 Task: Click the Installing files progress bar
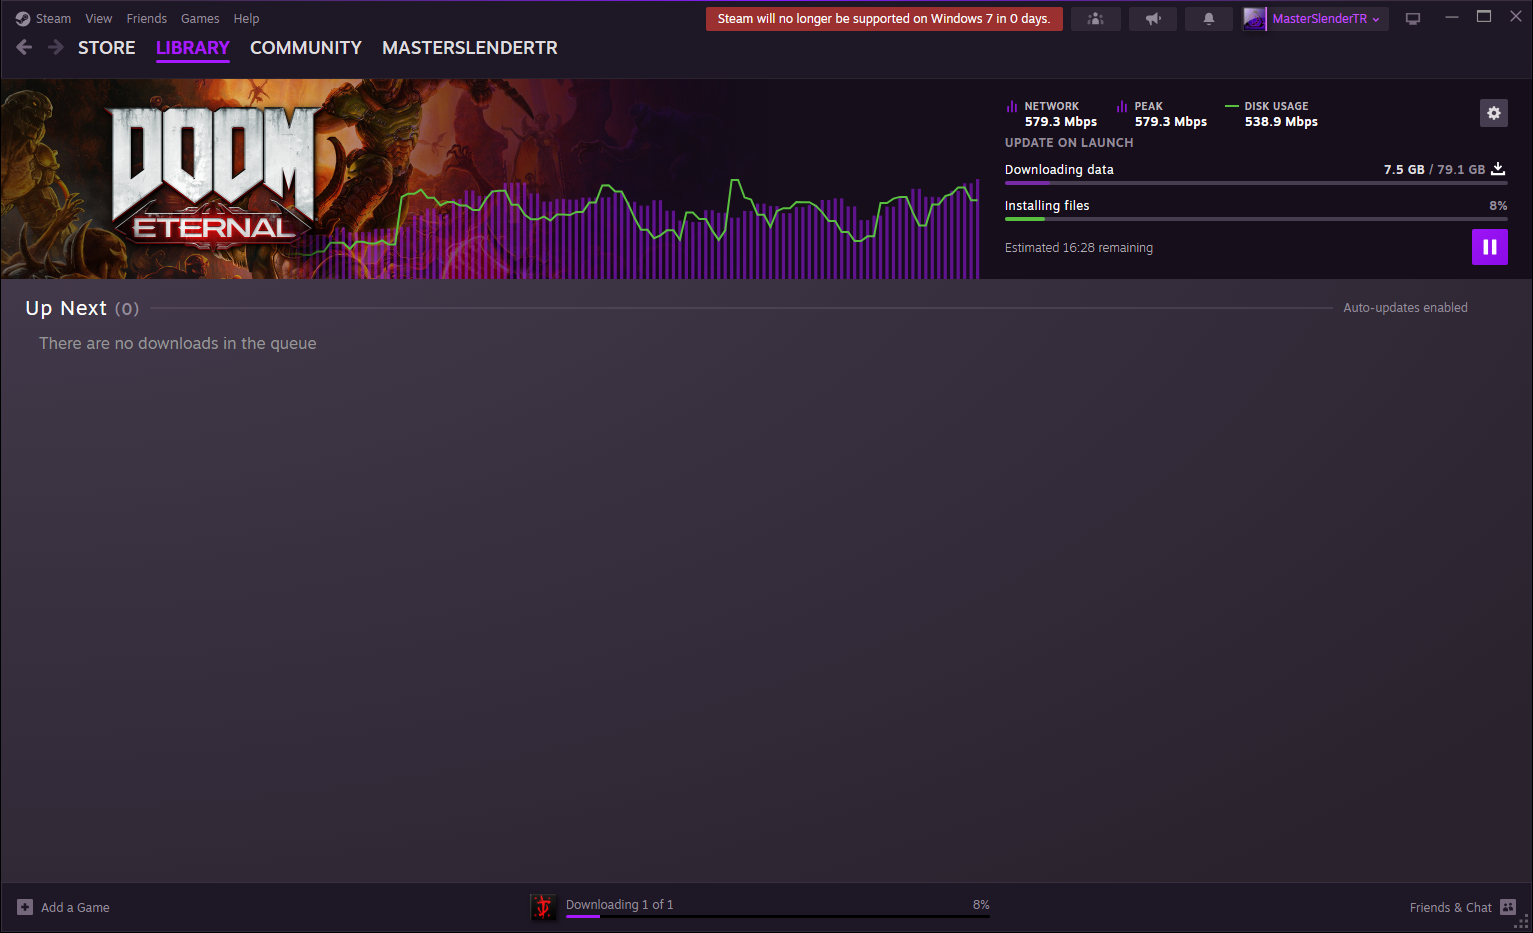click(1256, 219)
